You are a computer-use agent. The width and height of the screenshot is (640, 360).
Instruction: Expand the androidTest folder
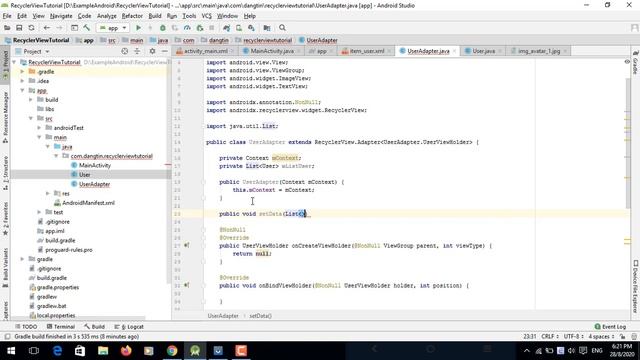39,128
